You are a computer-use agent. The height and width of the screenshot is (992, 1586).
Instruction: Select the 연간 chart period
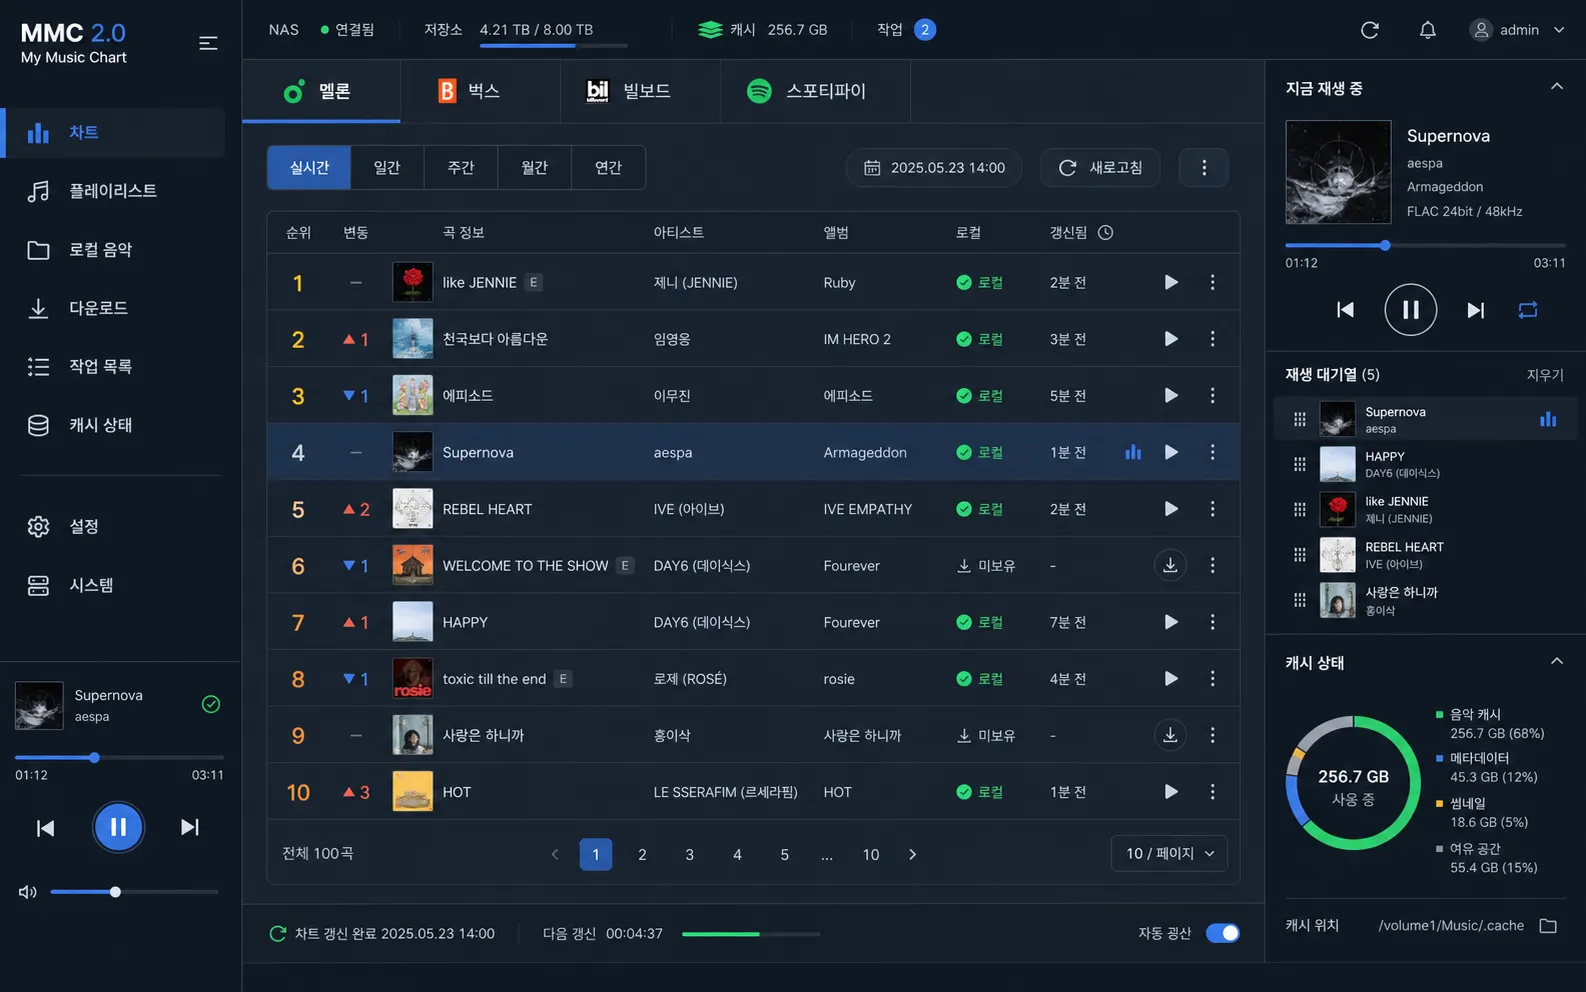click(x=608, y=168)
